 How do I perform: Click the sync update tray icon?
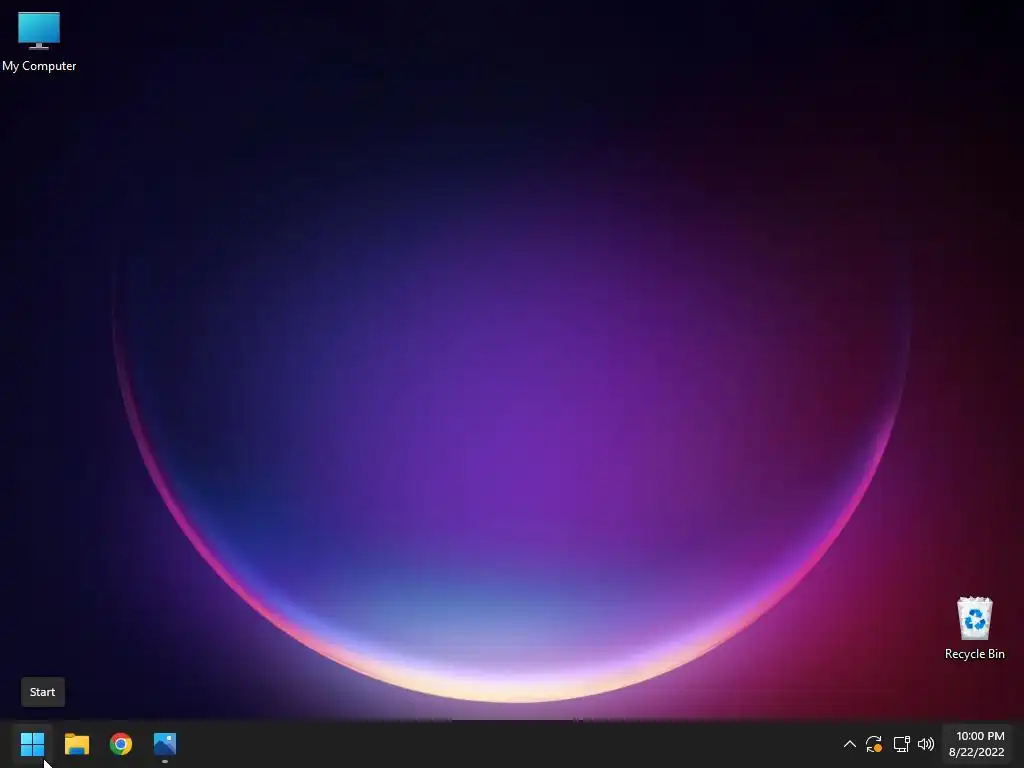(874, 744)
